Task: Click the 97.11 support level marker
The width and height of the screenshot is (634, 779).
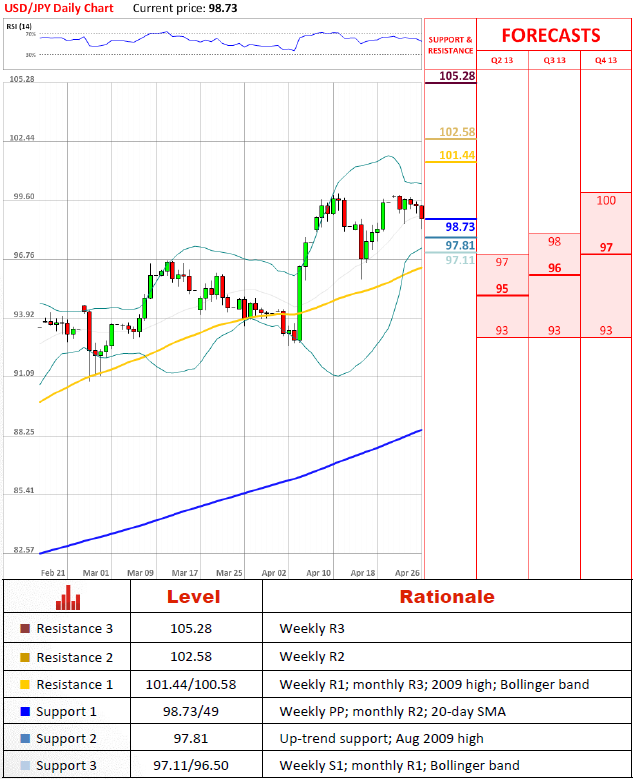Action: tap(460, 260)
